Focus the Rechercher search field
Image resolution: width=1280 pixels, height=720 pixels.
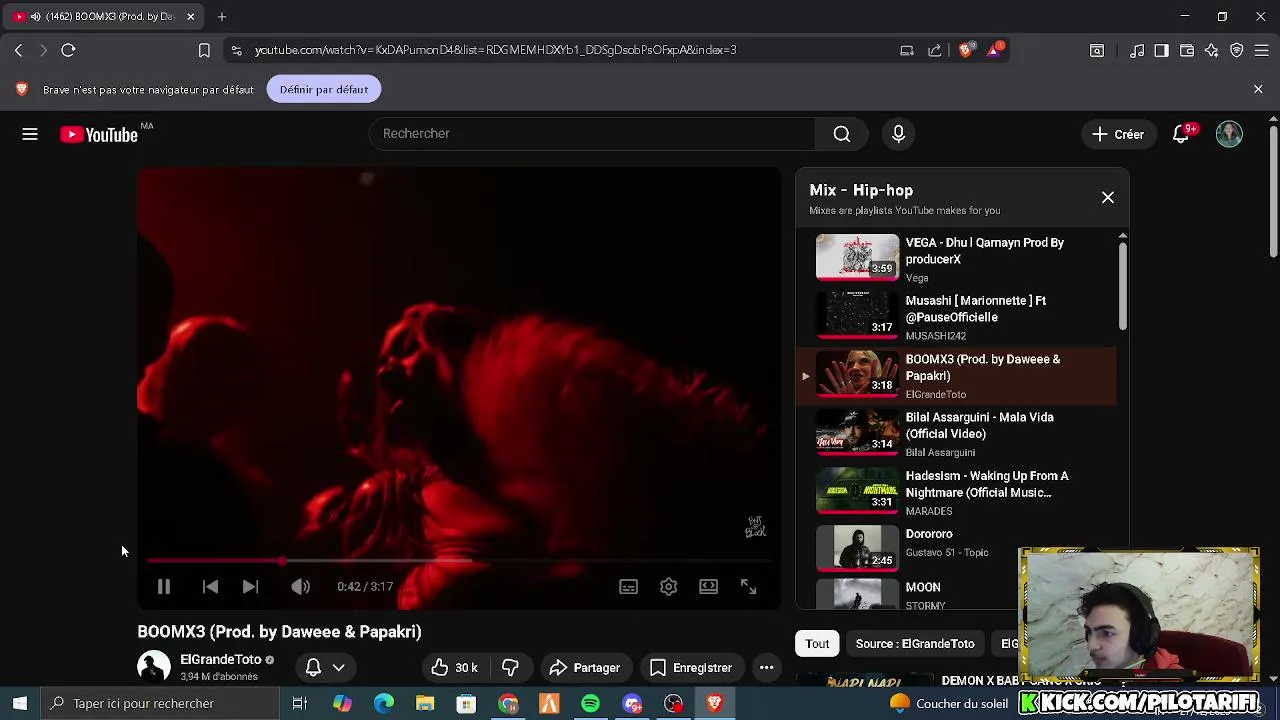pyautogui.click(x=592, y=134)
